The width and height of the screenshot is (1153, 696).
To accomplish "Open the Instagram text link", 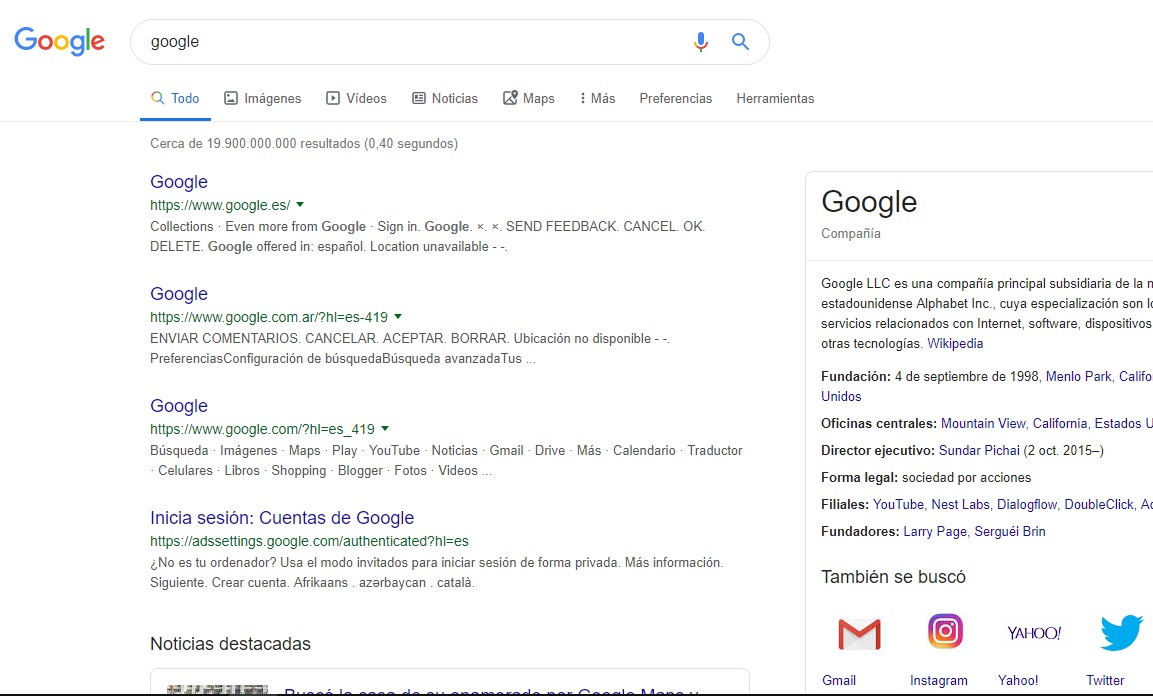I will [x=938, y=680].
